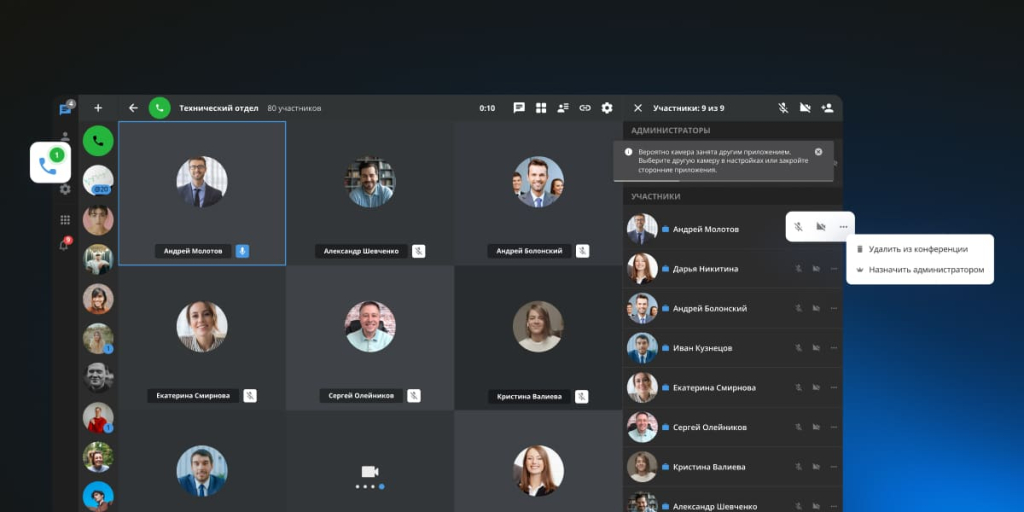Switch video layout with the grid icon
Image resolution: width=1024 pixels, height=512 pixels.
point(541,108)
